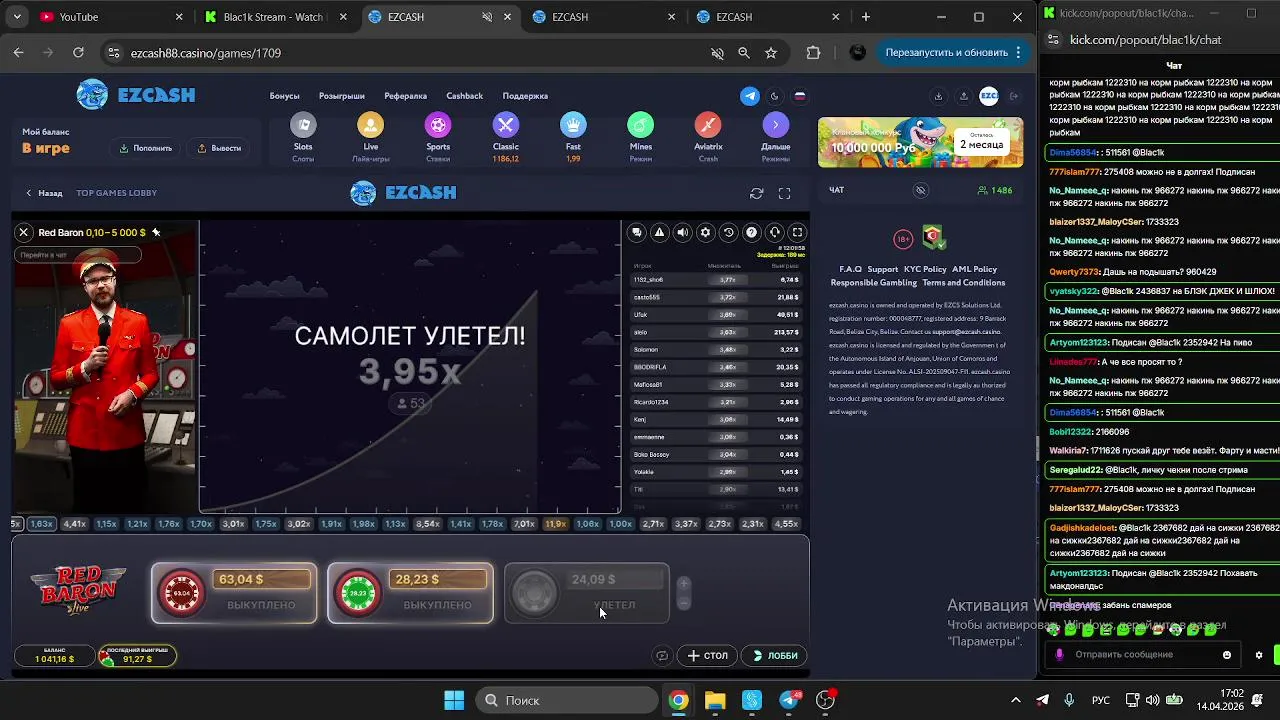
Task: Reload the game with refresh icon
Action: click(x=757, y=193)
